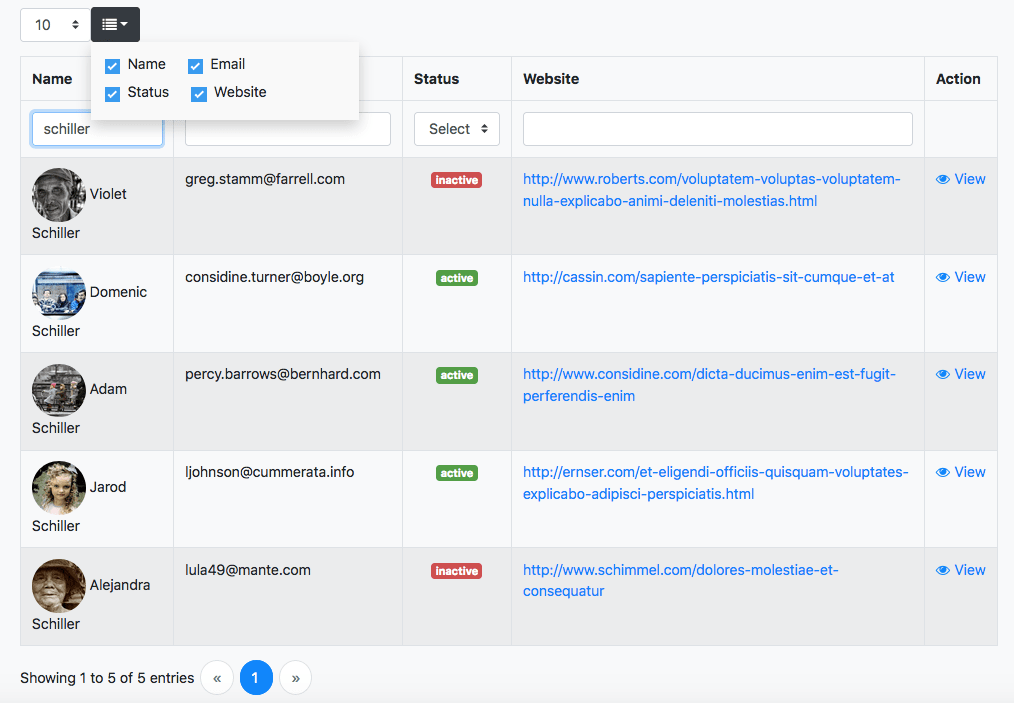Click the Name column header
This screenshot has width=1014, height=703.
coord(52,79)
